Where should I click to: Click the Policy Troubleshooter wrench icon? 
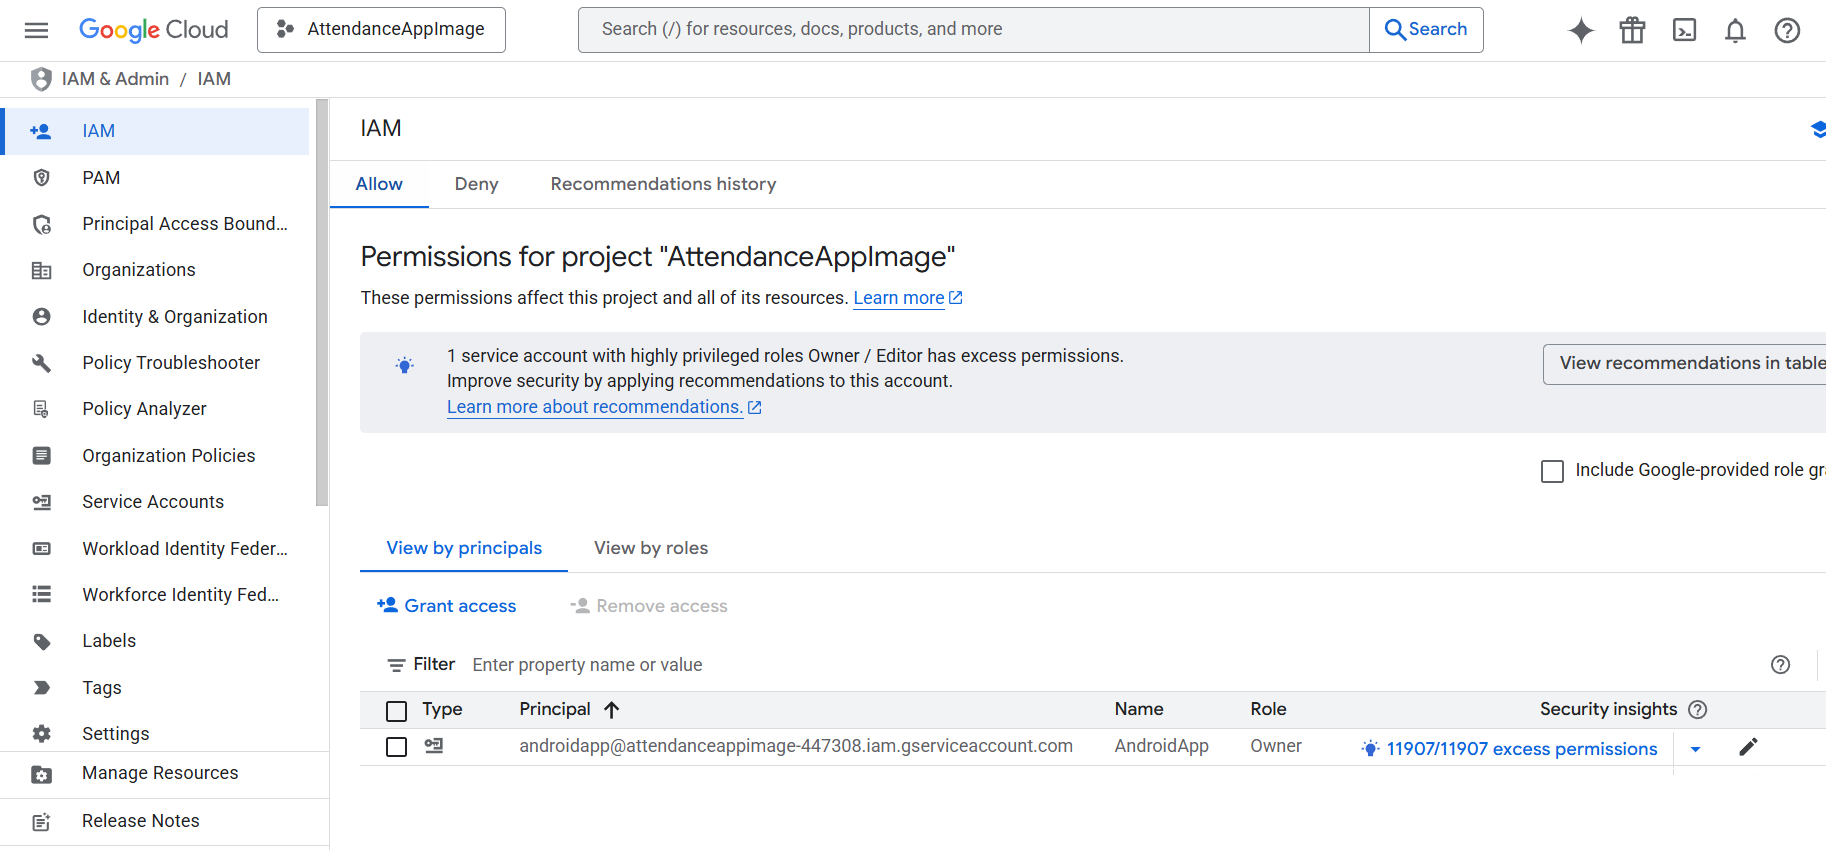tap(41, 363)
